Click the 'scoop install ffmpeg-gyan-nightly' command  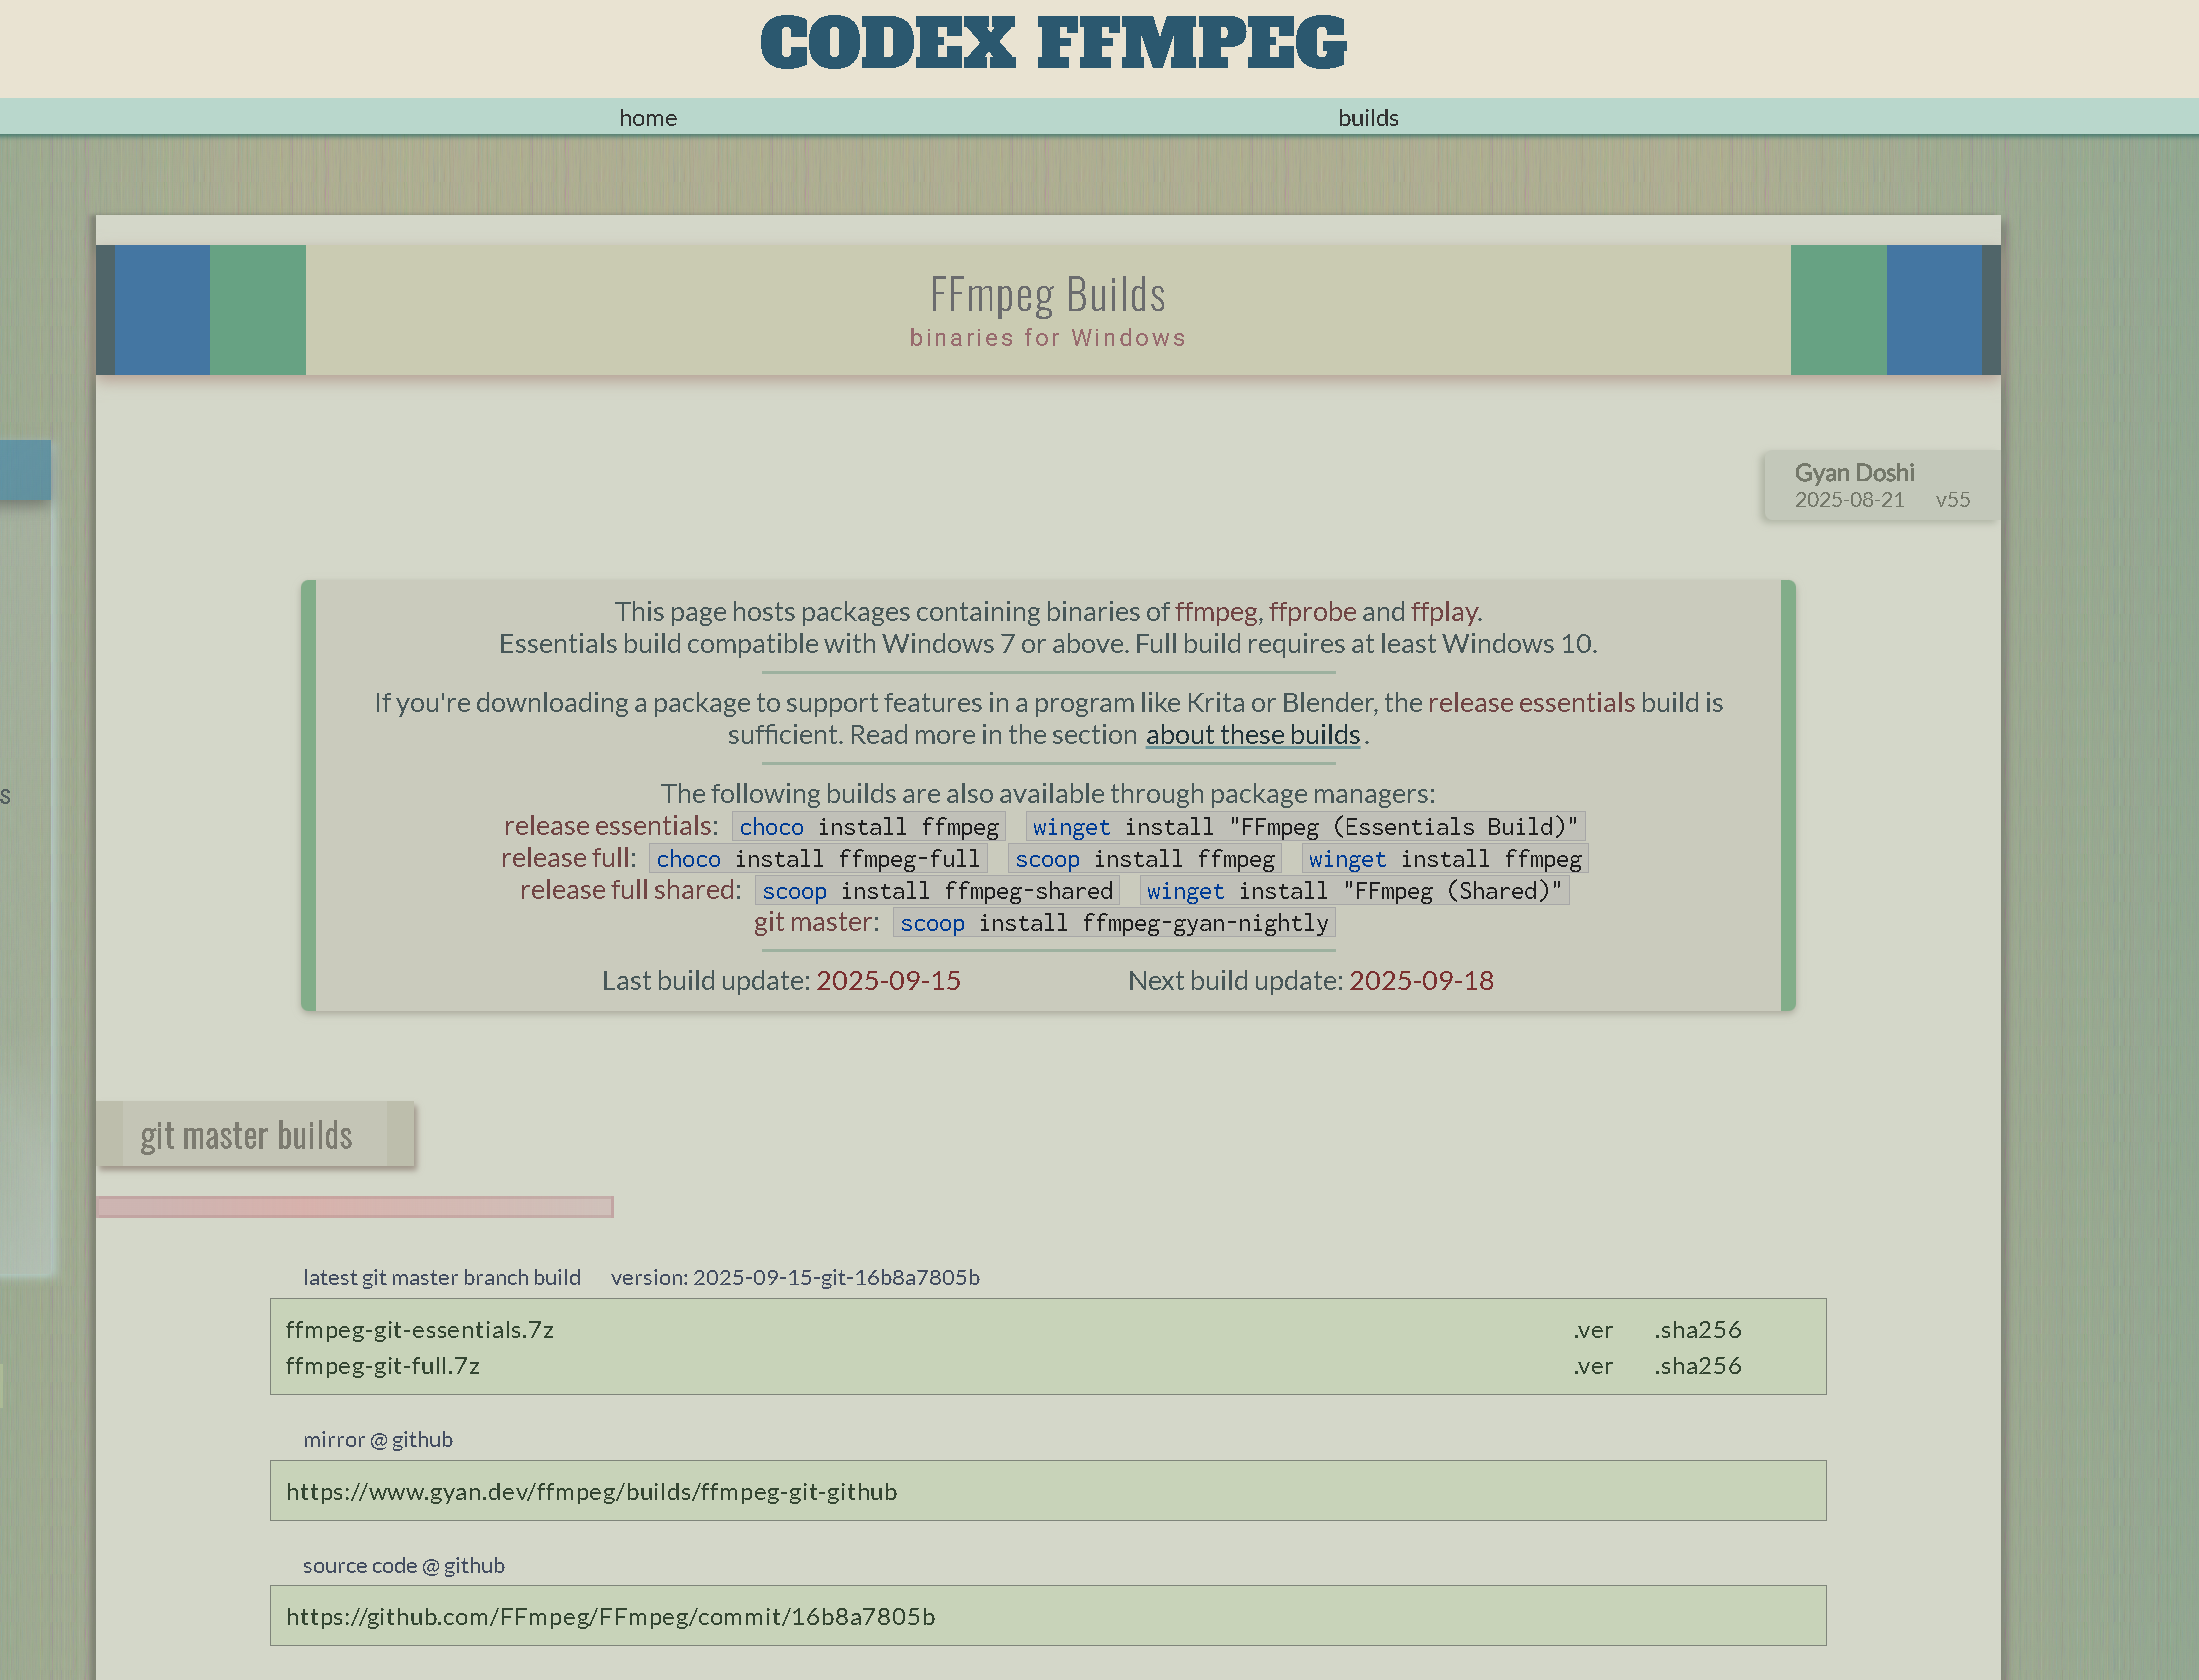point(1114,923)
